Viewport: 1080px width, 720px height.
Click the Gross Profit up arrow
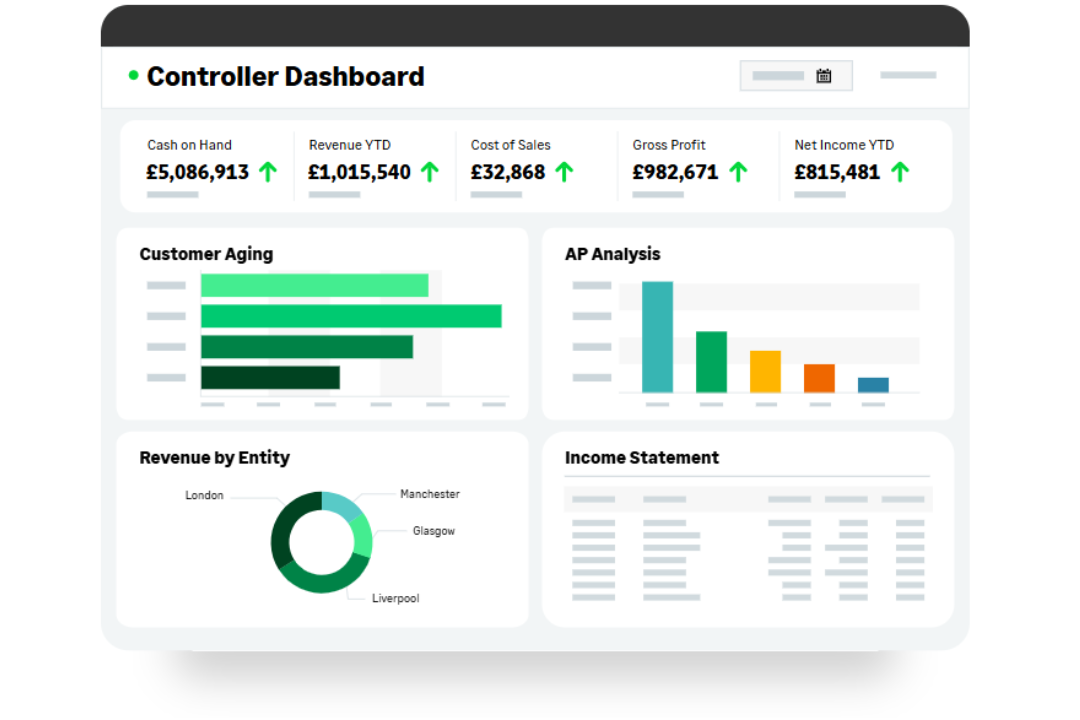pyautogui.click(x=738, y=172)
